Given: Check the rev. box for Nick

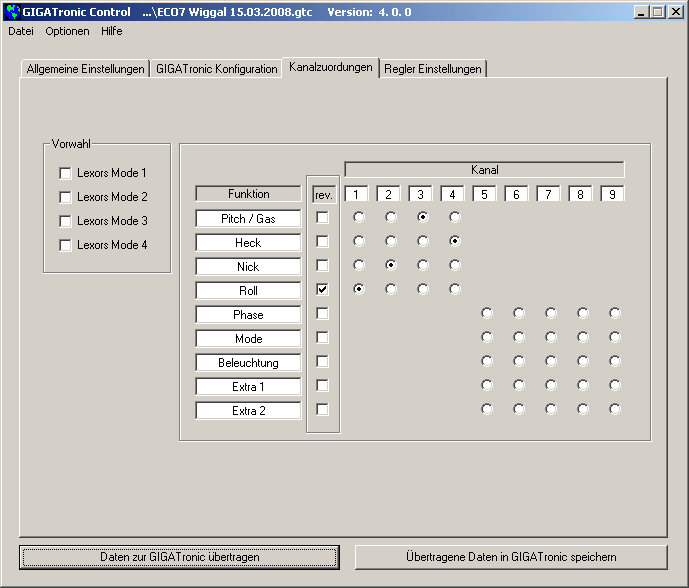Looking at the screenshot, I should 323,265.
